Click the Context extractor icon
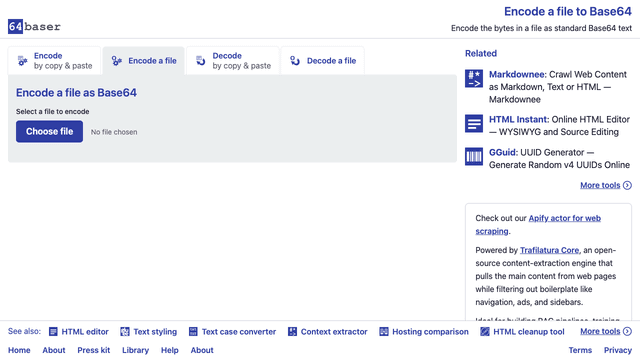The width and height of the screenshot is (640, 360). pos(292,331)
